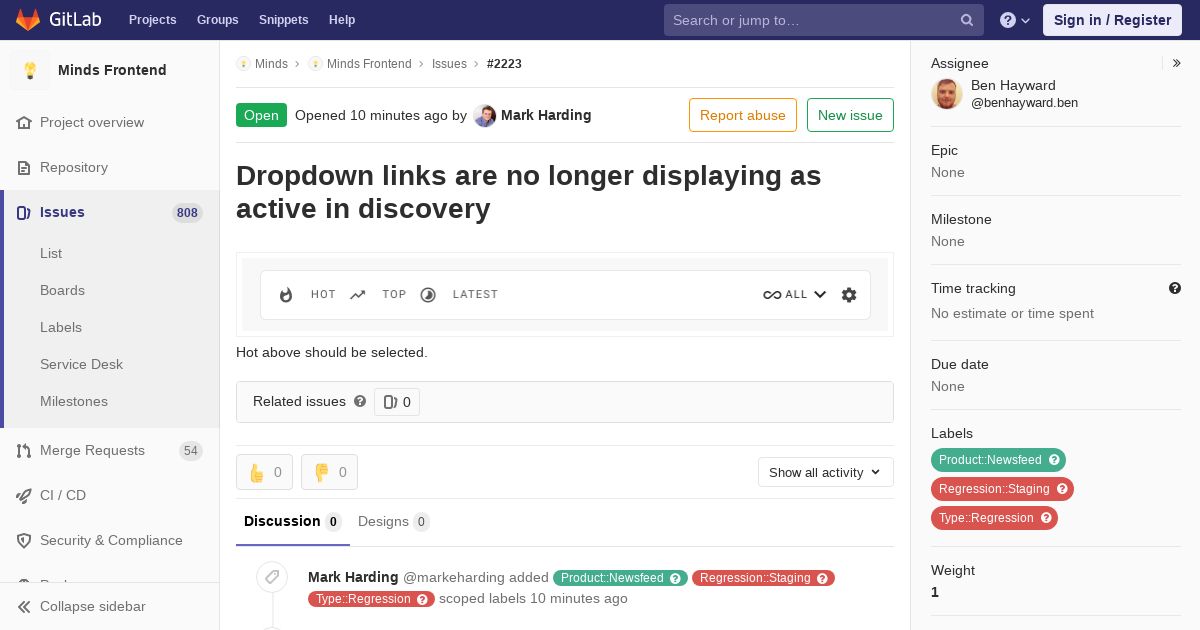Switch to the Discussion tab
1200x630 pixels.
tap(293, 521)
